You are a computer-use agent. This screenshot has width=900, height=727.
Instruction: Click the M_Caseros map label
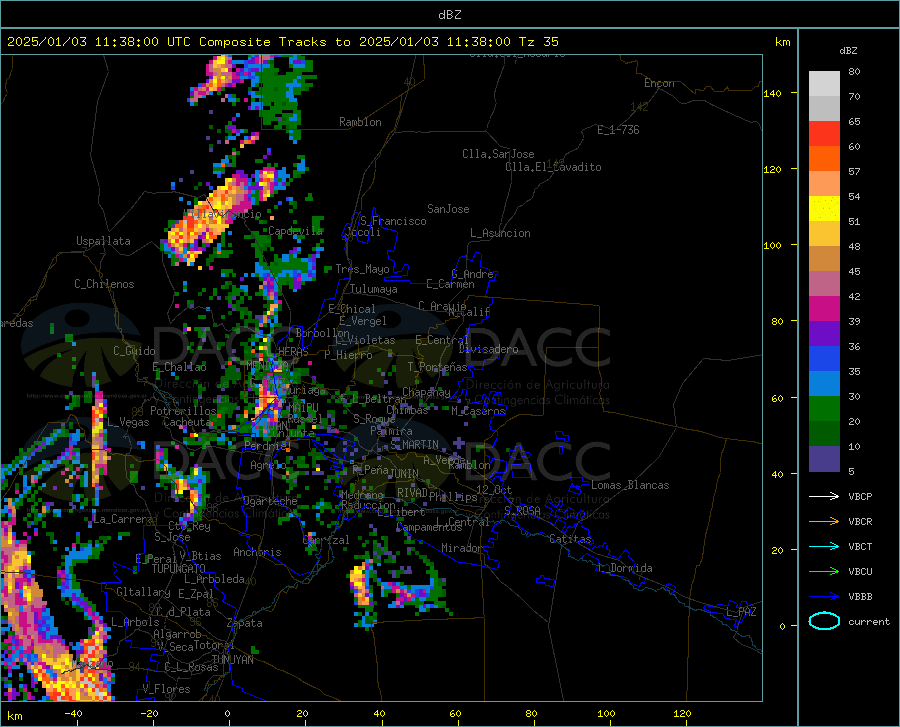pyautogui.click(x=478, y=411)
